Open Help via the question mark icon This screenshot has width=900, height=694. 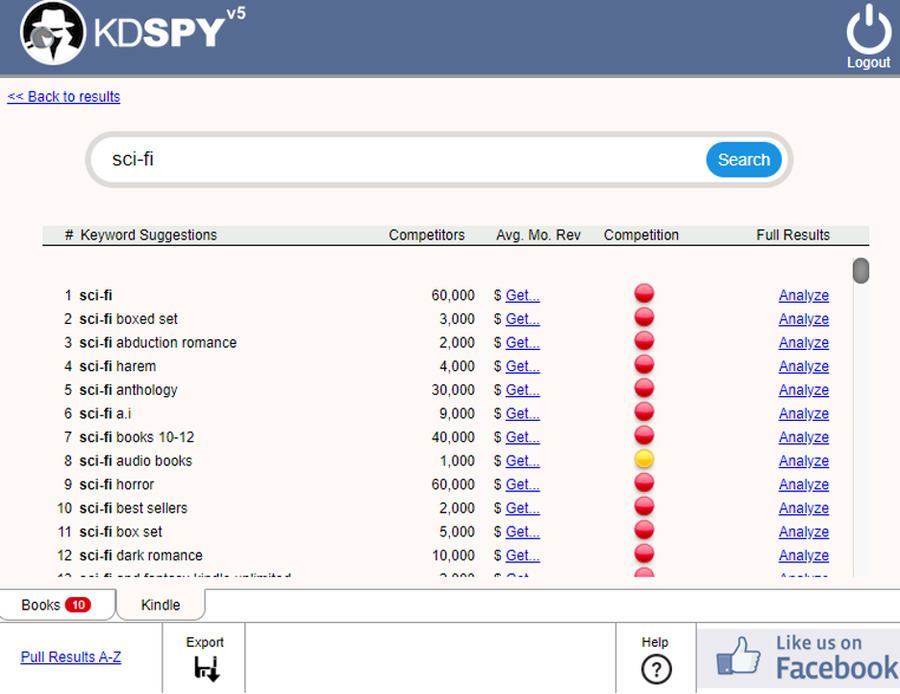(655, 668)
